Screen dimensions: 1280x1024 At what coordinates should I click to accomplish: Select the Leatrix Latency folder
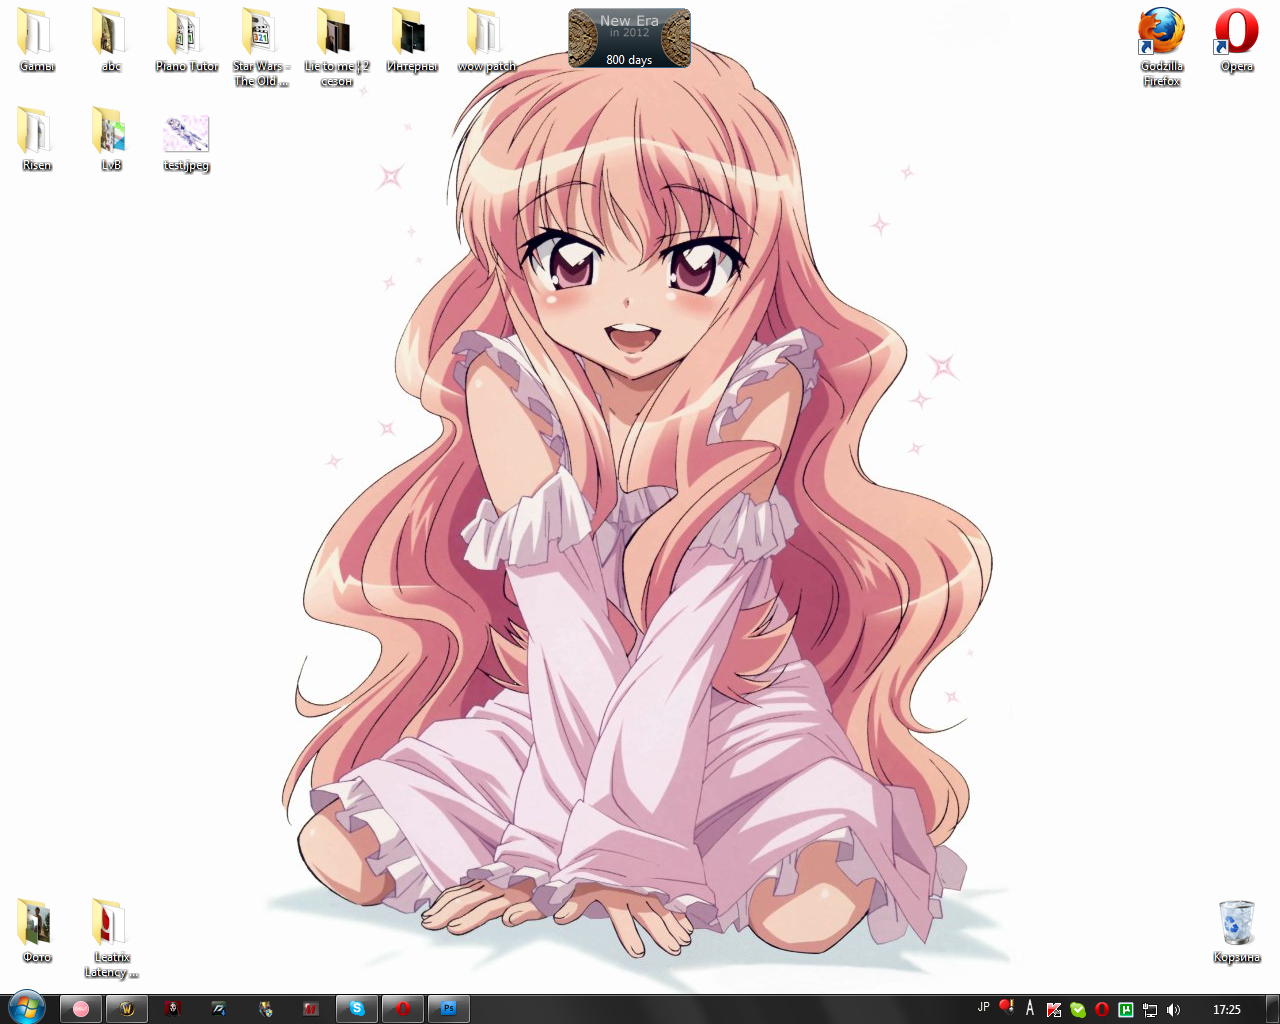[111, 937]
